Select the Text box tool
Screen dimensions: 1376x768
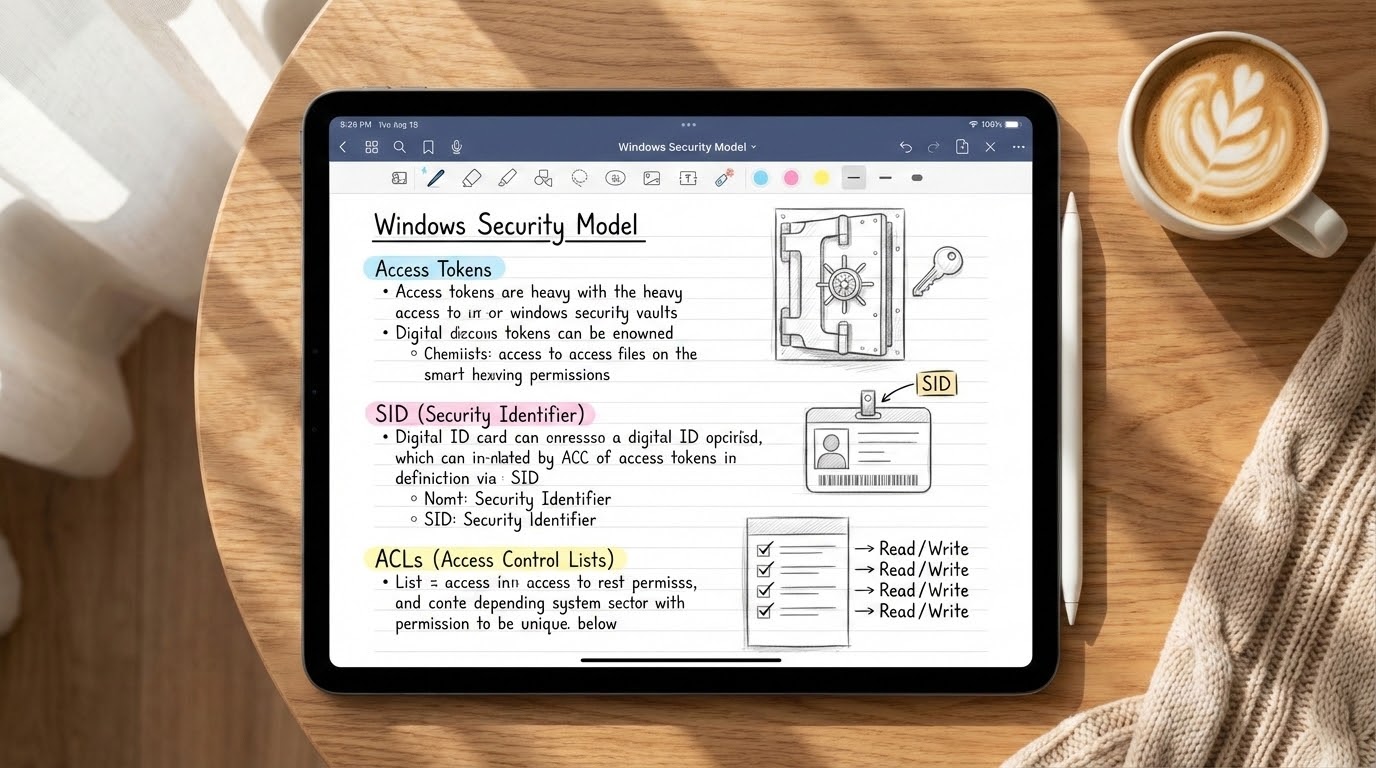click(688, 178)
